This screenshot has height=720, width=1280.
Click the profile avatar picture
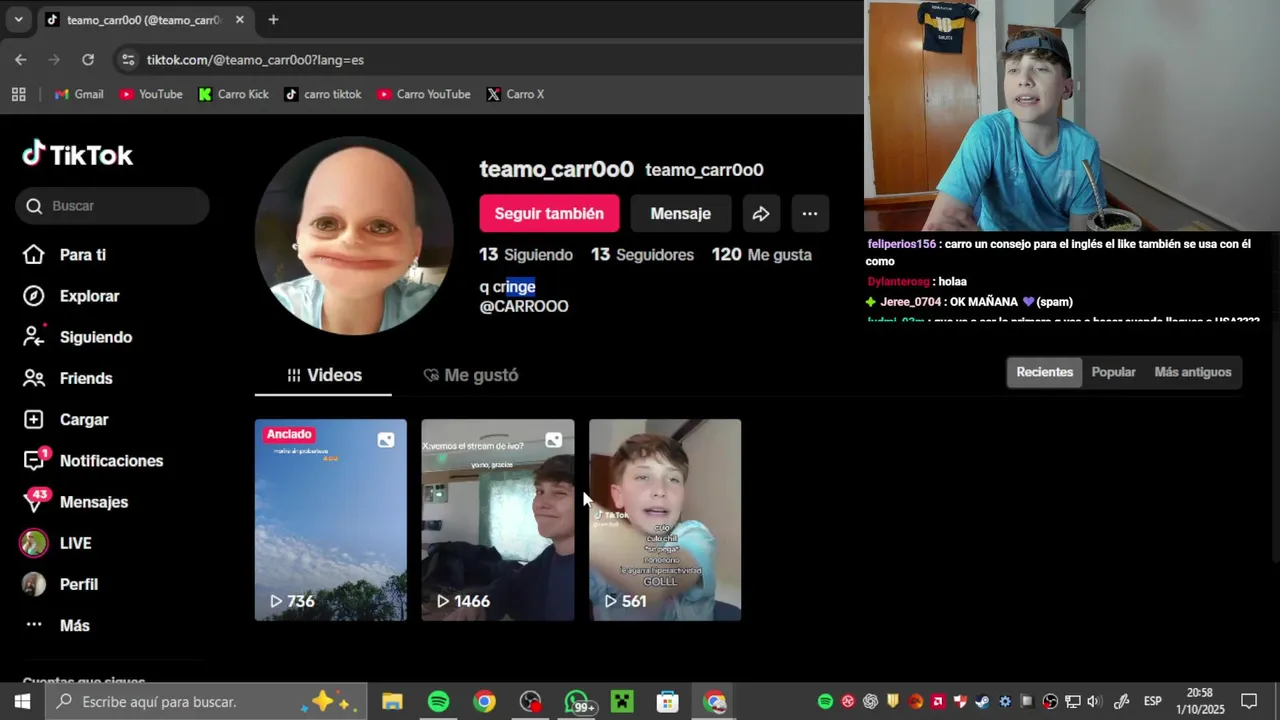(x=354, y=236)
